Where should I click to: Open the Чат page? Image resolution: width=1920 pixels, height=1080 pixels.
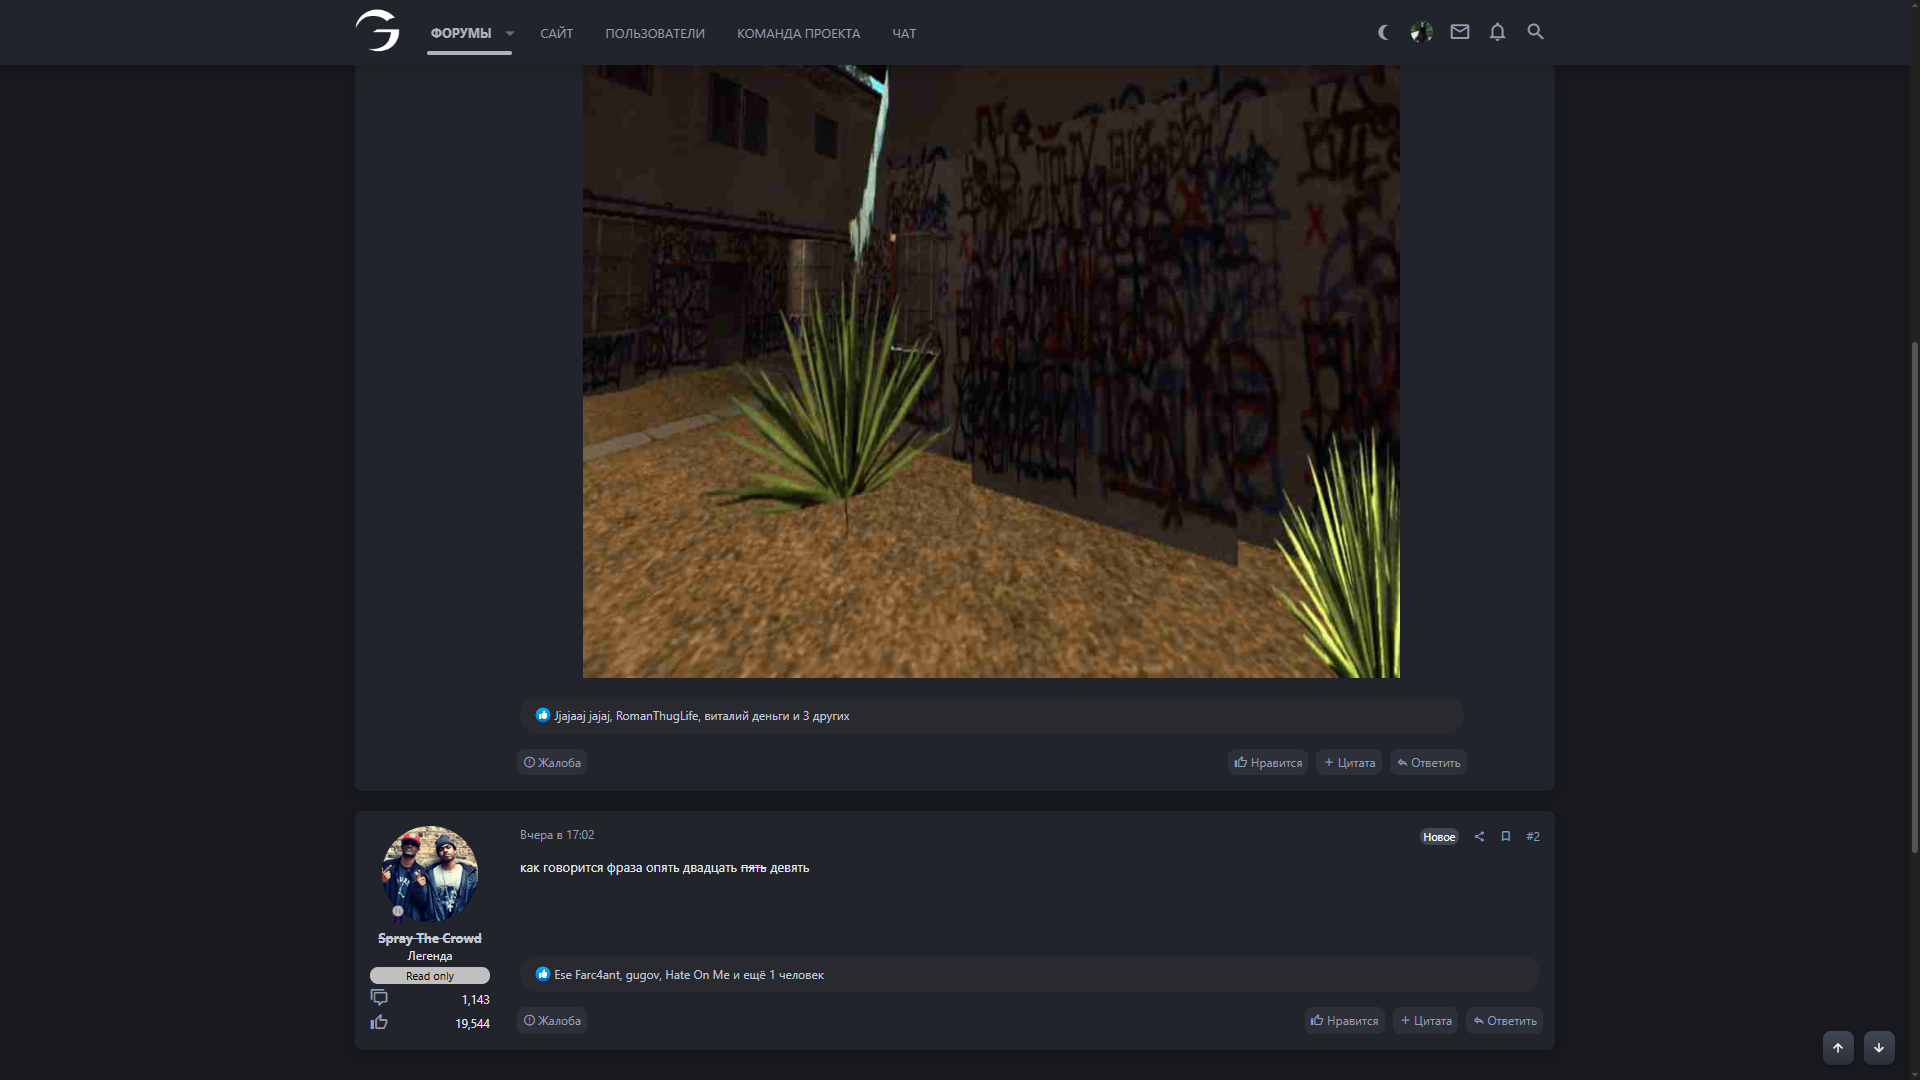point(903,34)
